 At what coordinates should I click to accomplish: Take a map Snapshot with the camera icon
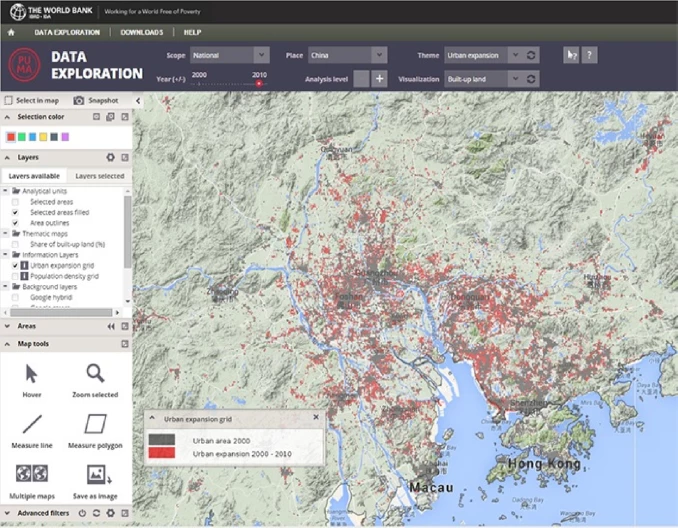(x=79, y=100)
